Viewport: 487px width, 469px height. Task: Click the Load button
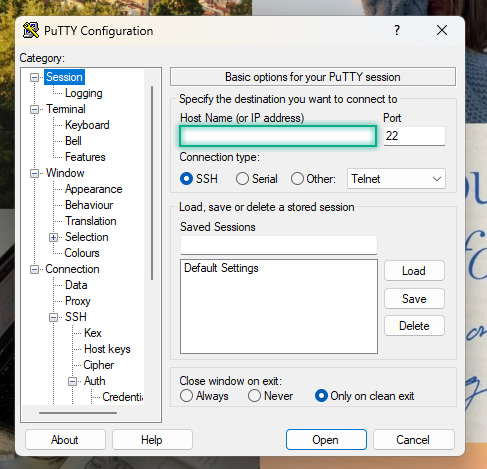click(x=414, y=271)
